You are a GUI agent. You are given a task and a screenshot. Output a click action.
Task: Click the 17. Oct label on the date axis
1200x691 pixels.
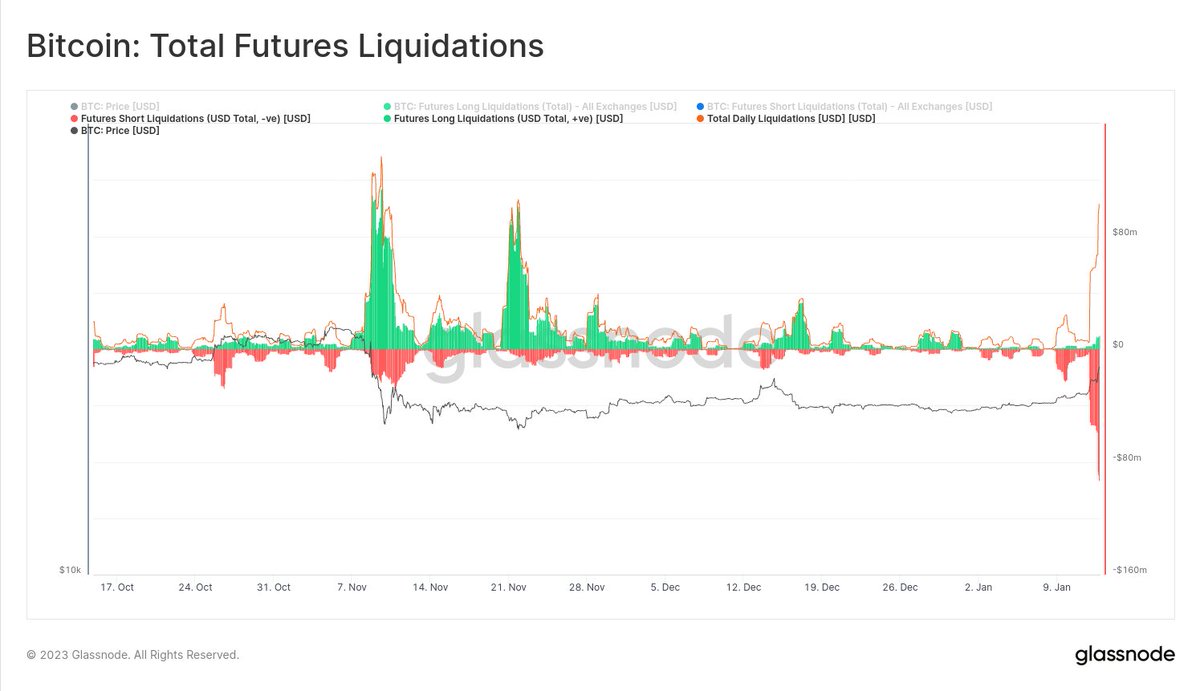(118, 587)
